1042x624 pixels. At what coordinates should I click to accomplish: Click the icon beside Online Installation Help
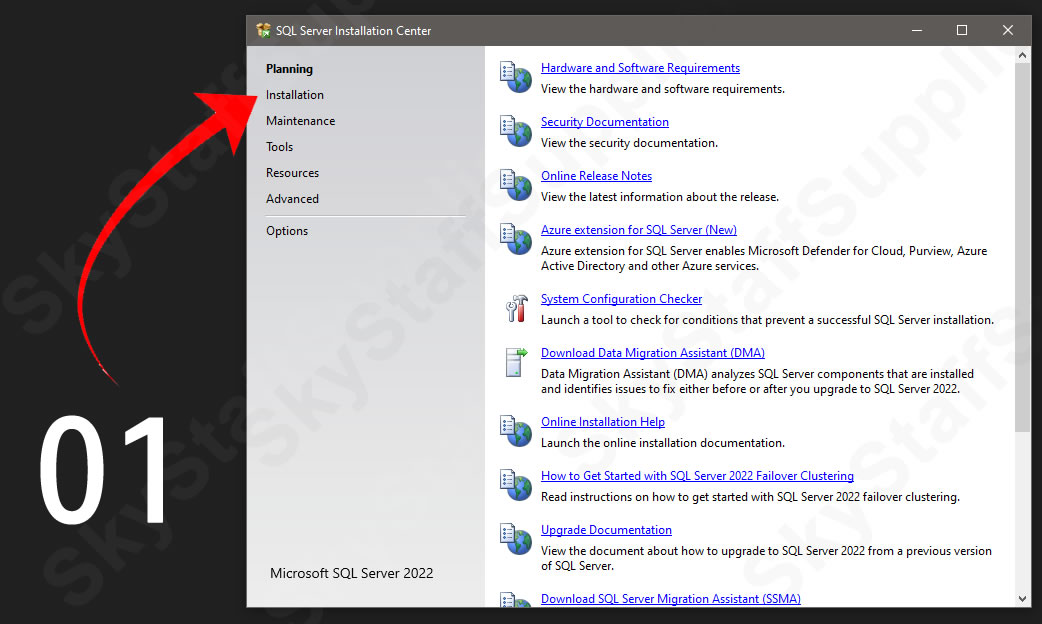[516, 431]
